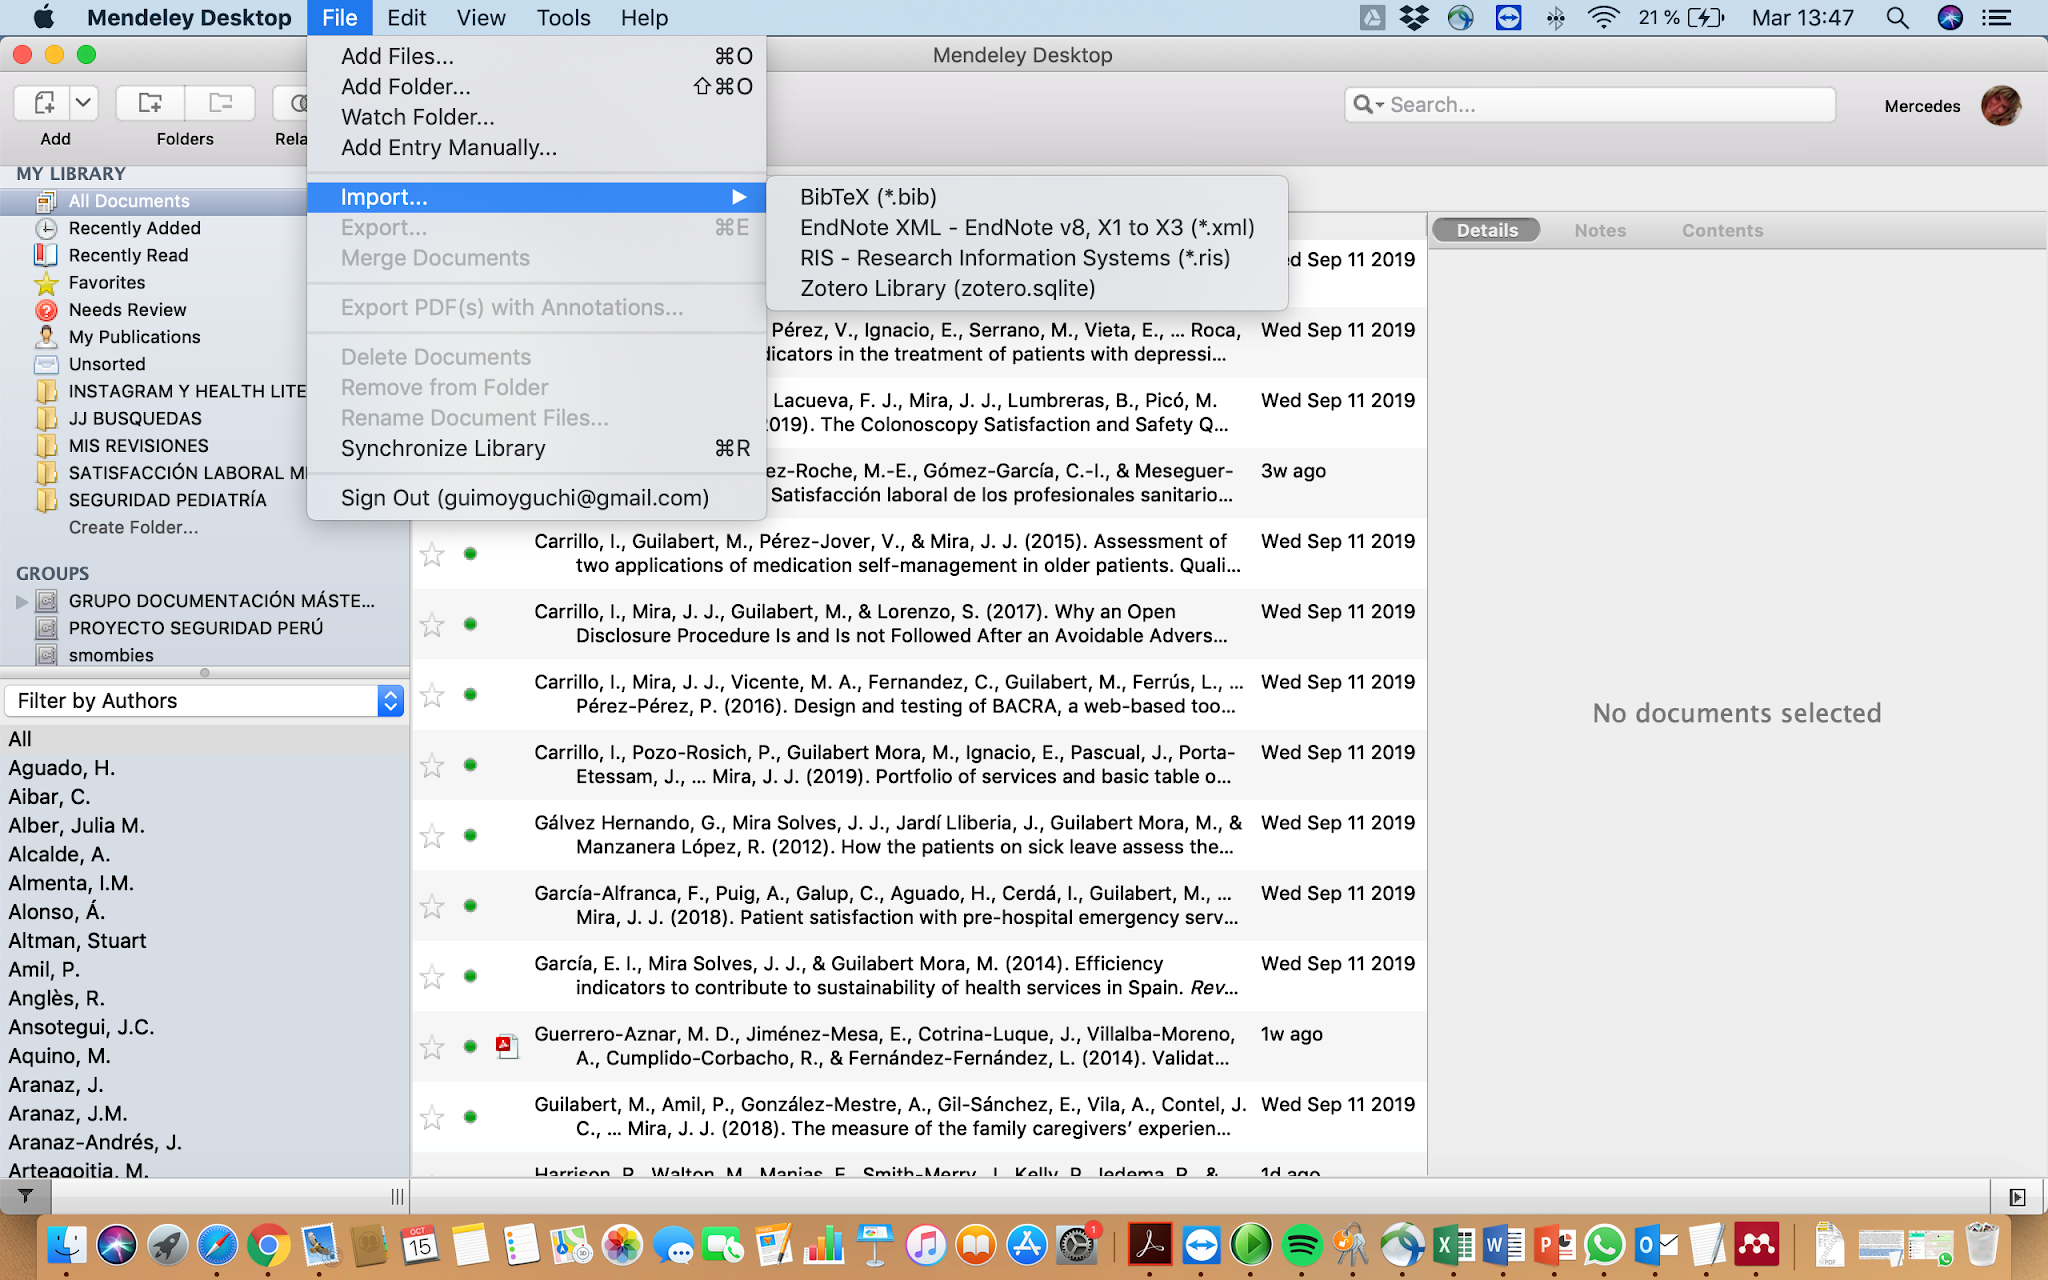This screenshot has height=1280, width=2048.
Task: Click Mercedes profile avatar picture
Action: point(2000,105)
